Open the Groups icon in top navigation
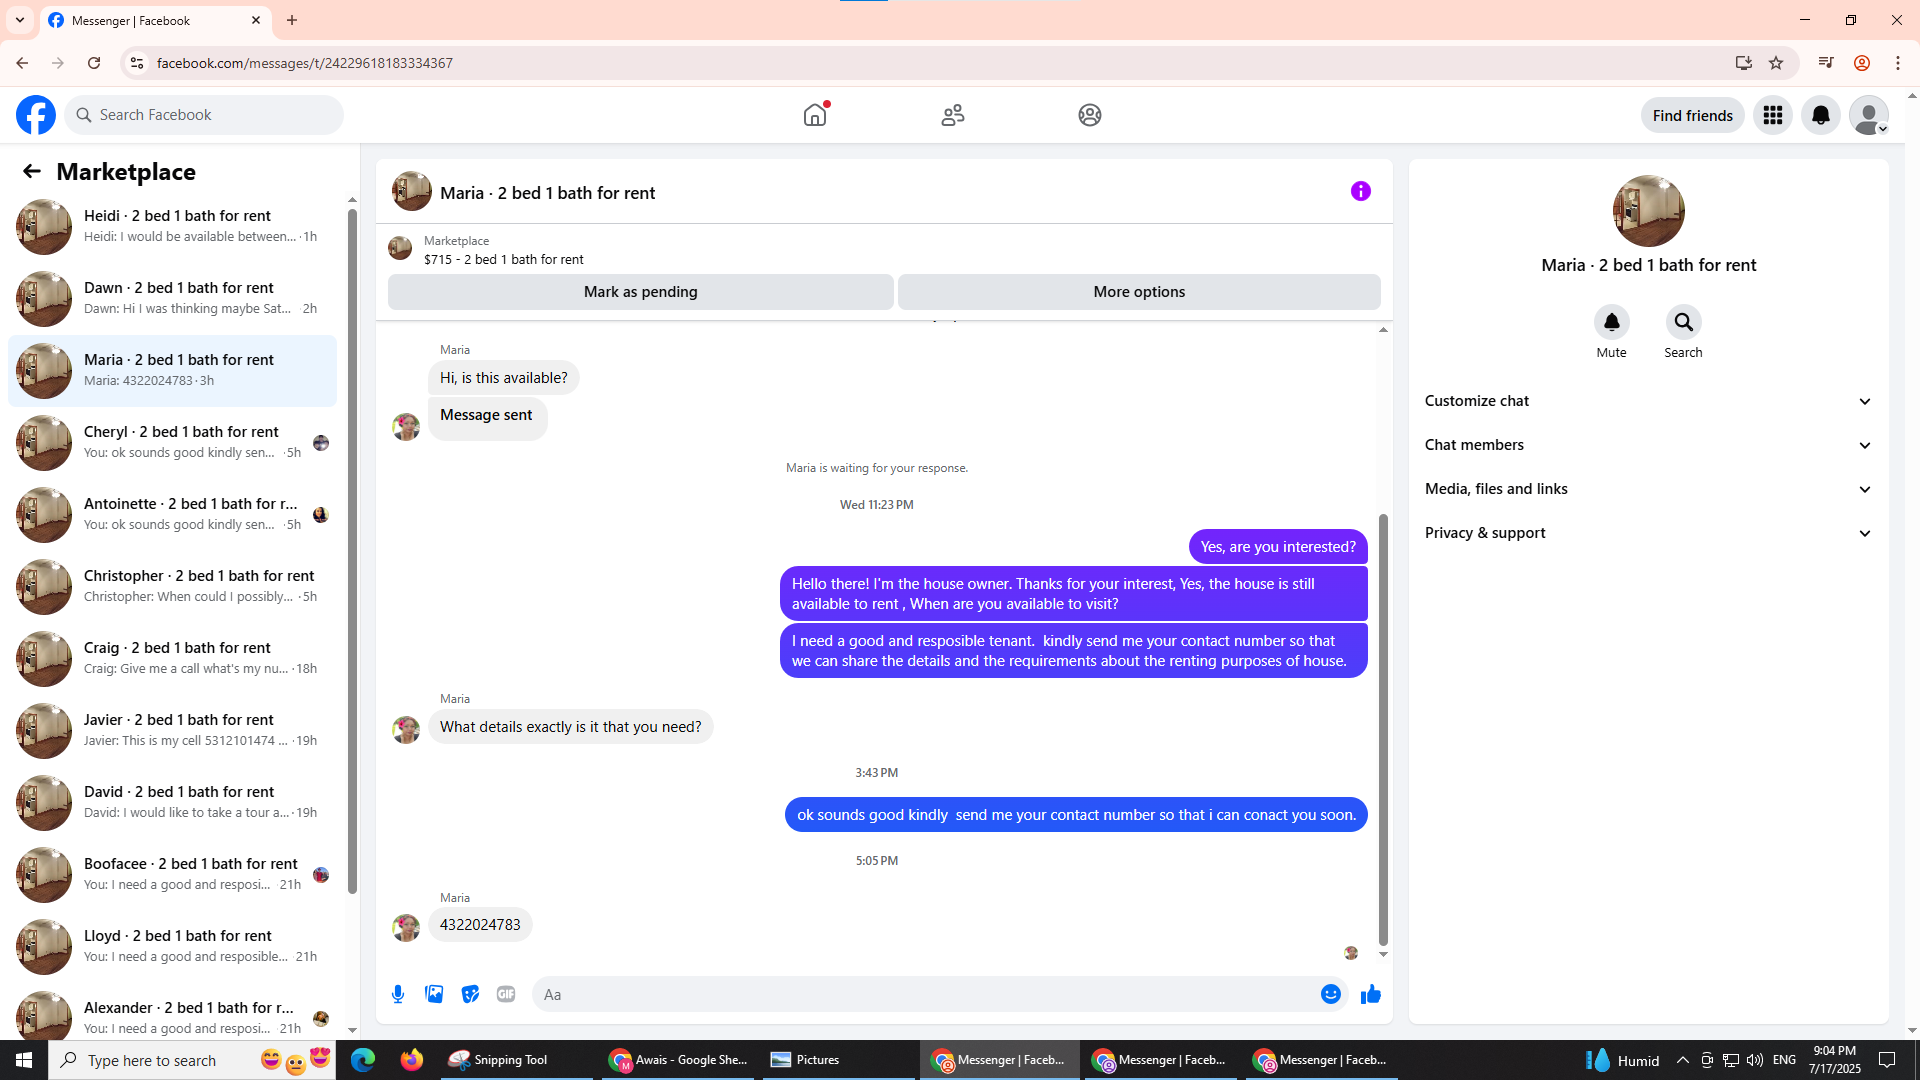Viewport: 1920px width, 1080px height. [x=1090, y=115]
